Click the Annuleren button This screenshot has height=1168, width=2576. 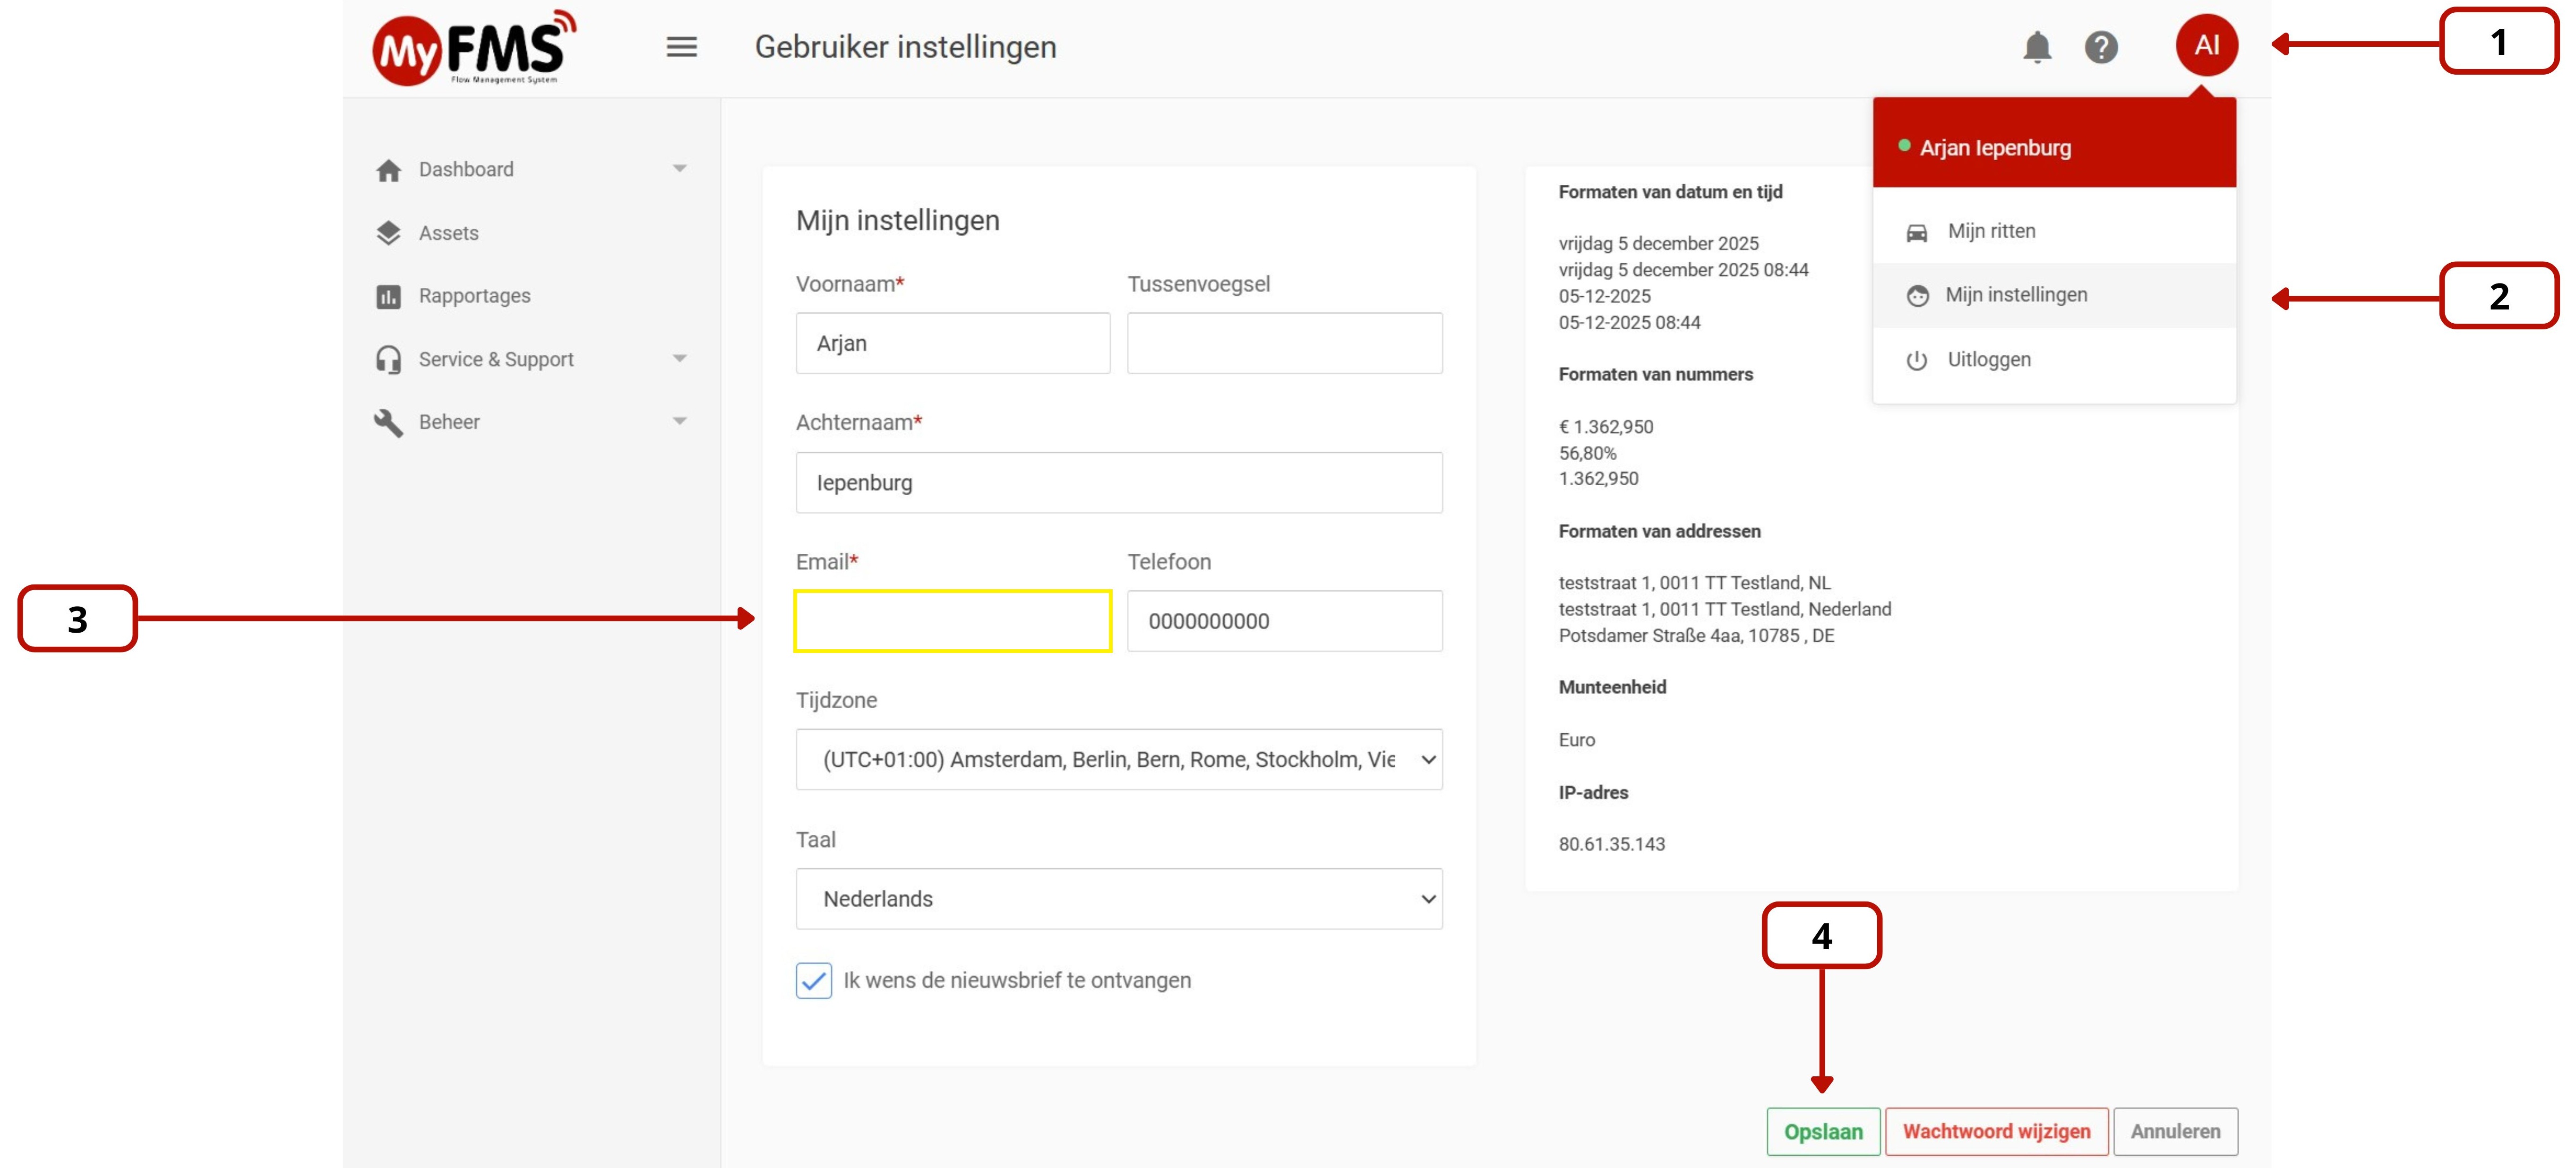click(2174, 1131)
